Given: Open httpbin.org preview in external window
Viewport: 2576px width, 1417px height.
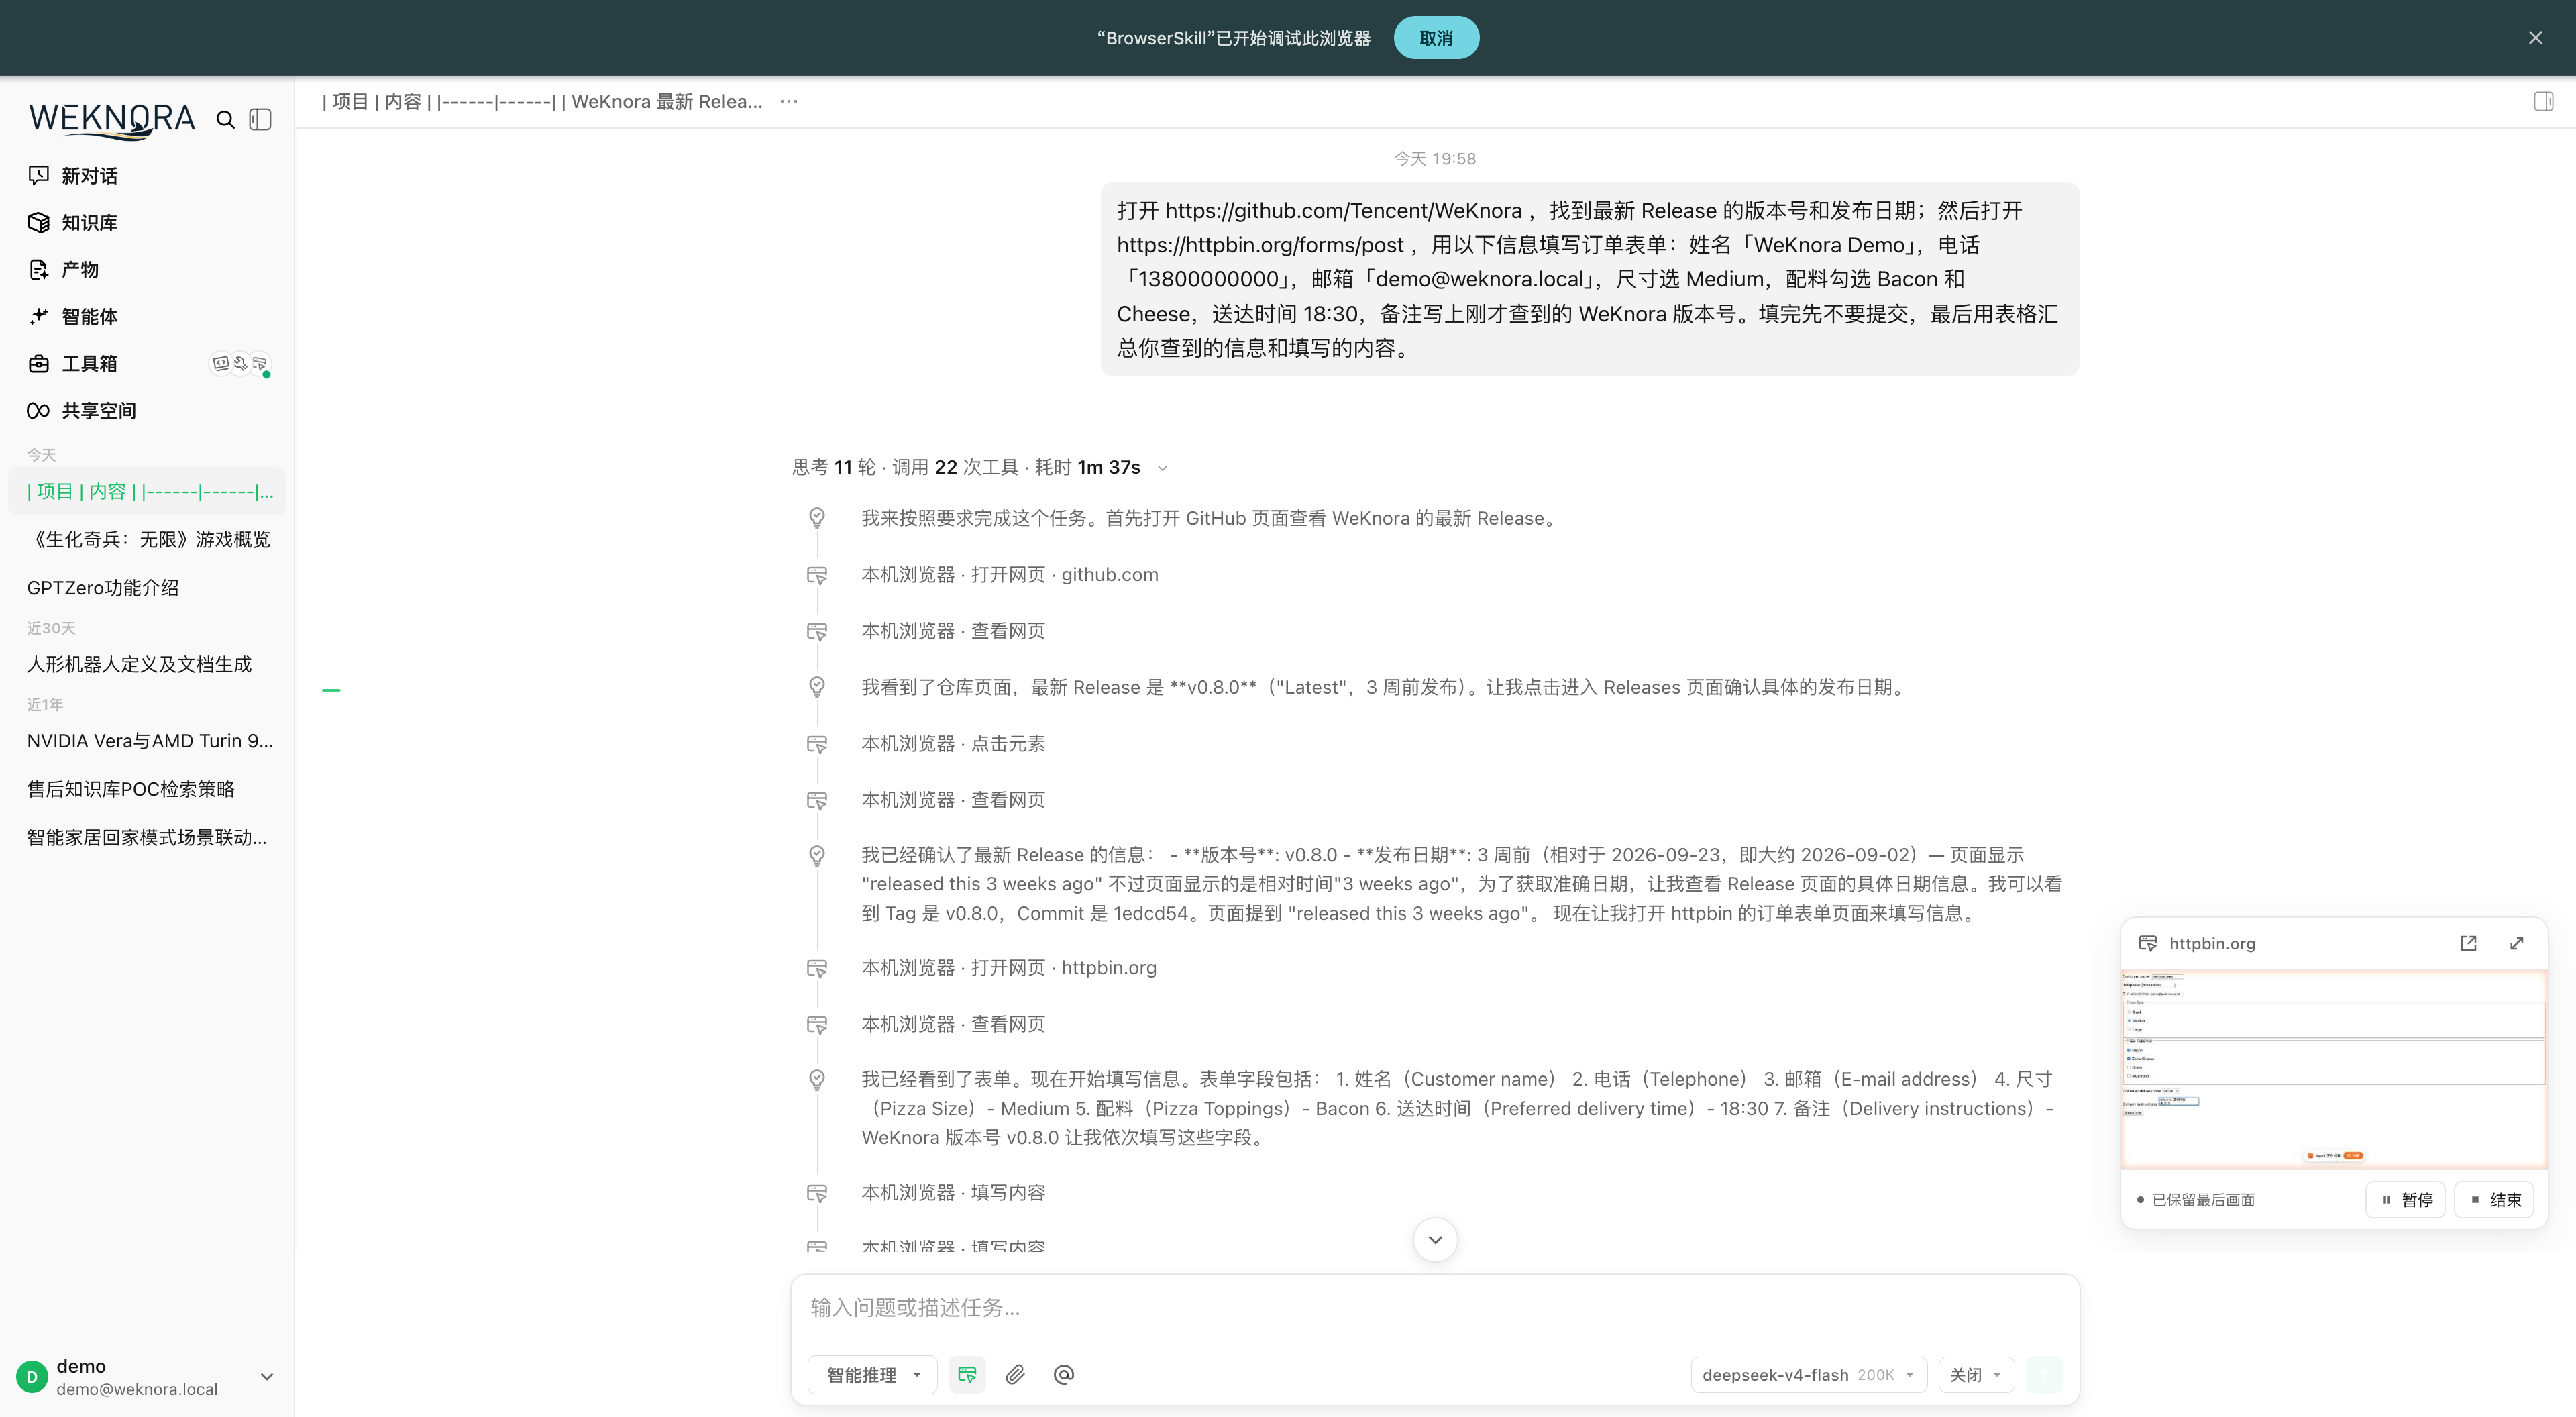Looking at the screenshot, I should 2468,943.
